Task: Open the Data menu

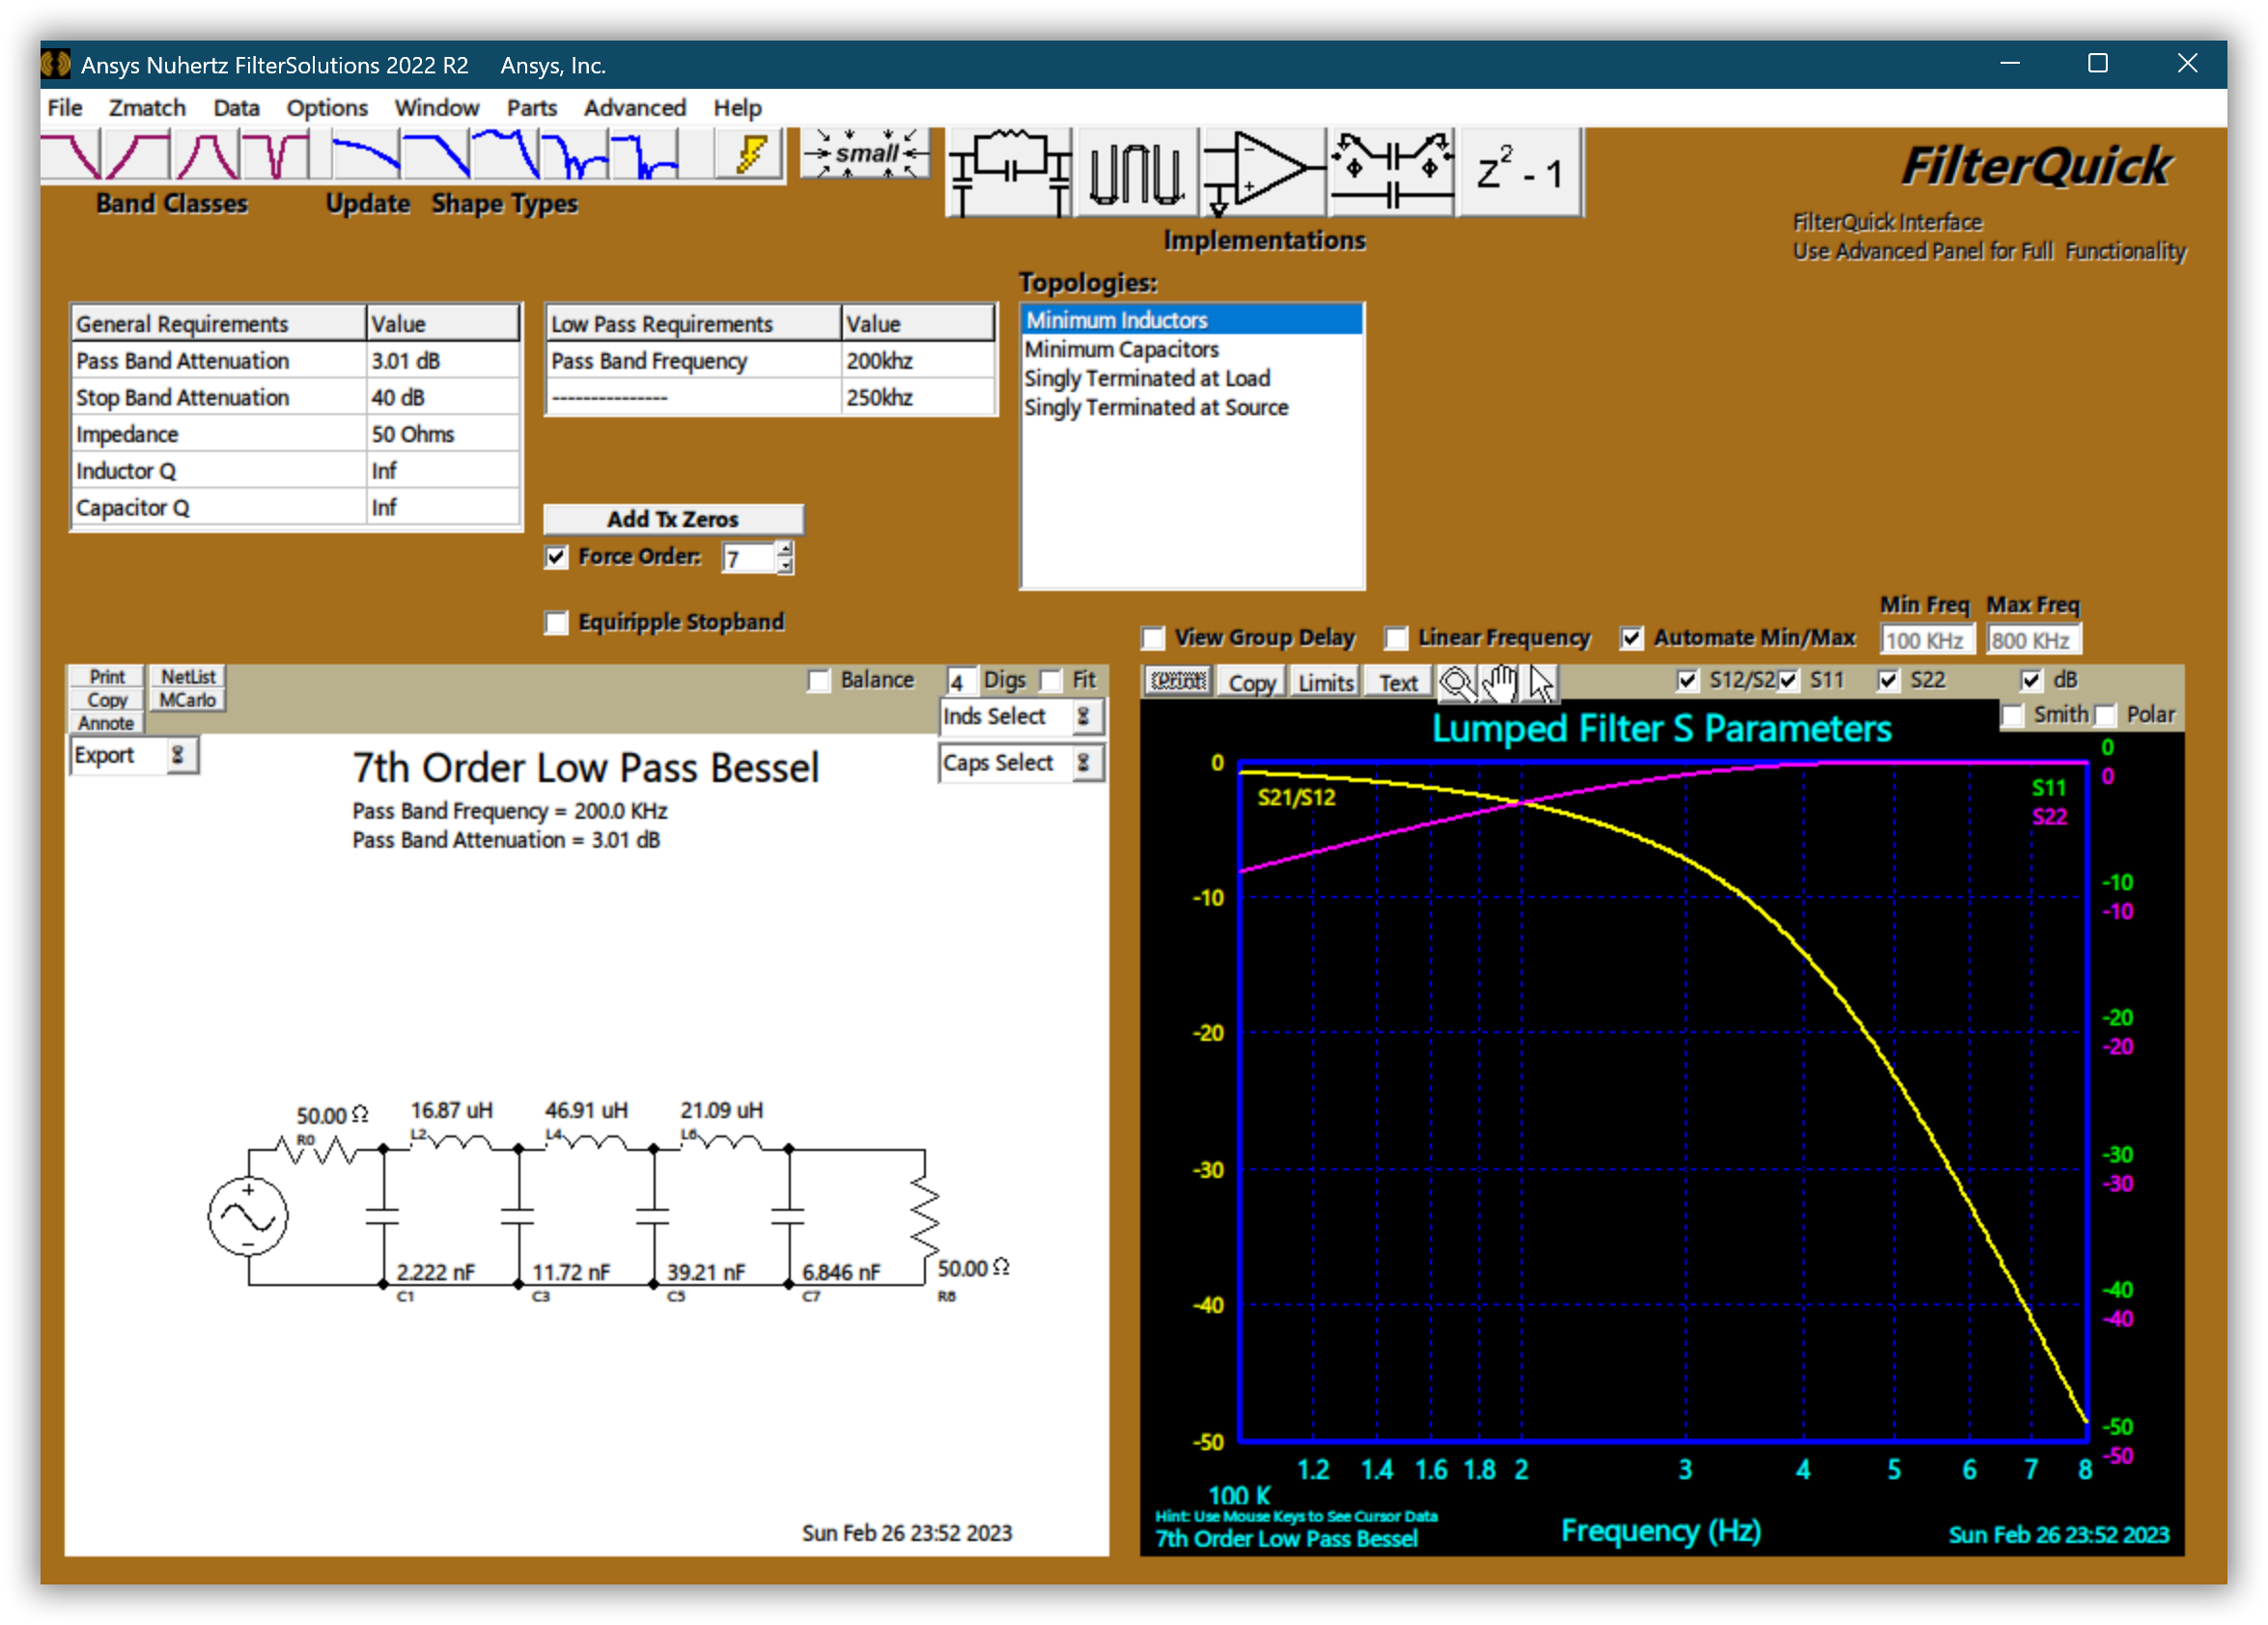Action: tap(236, 108)
